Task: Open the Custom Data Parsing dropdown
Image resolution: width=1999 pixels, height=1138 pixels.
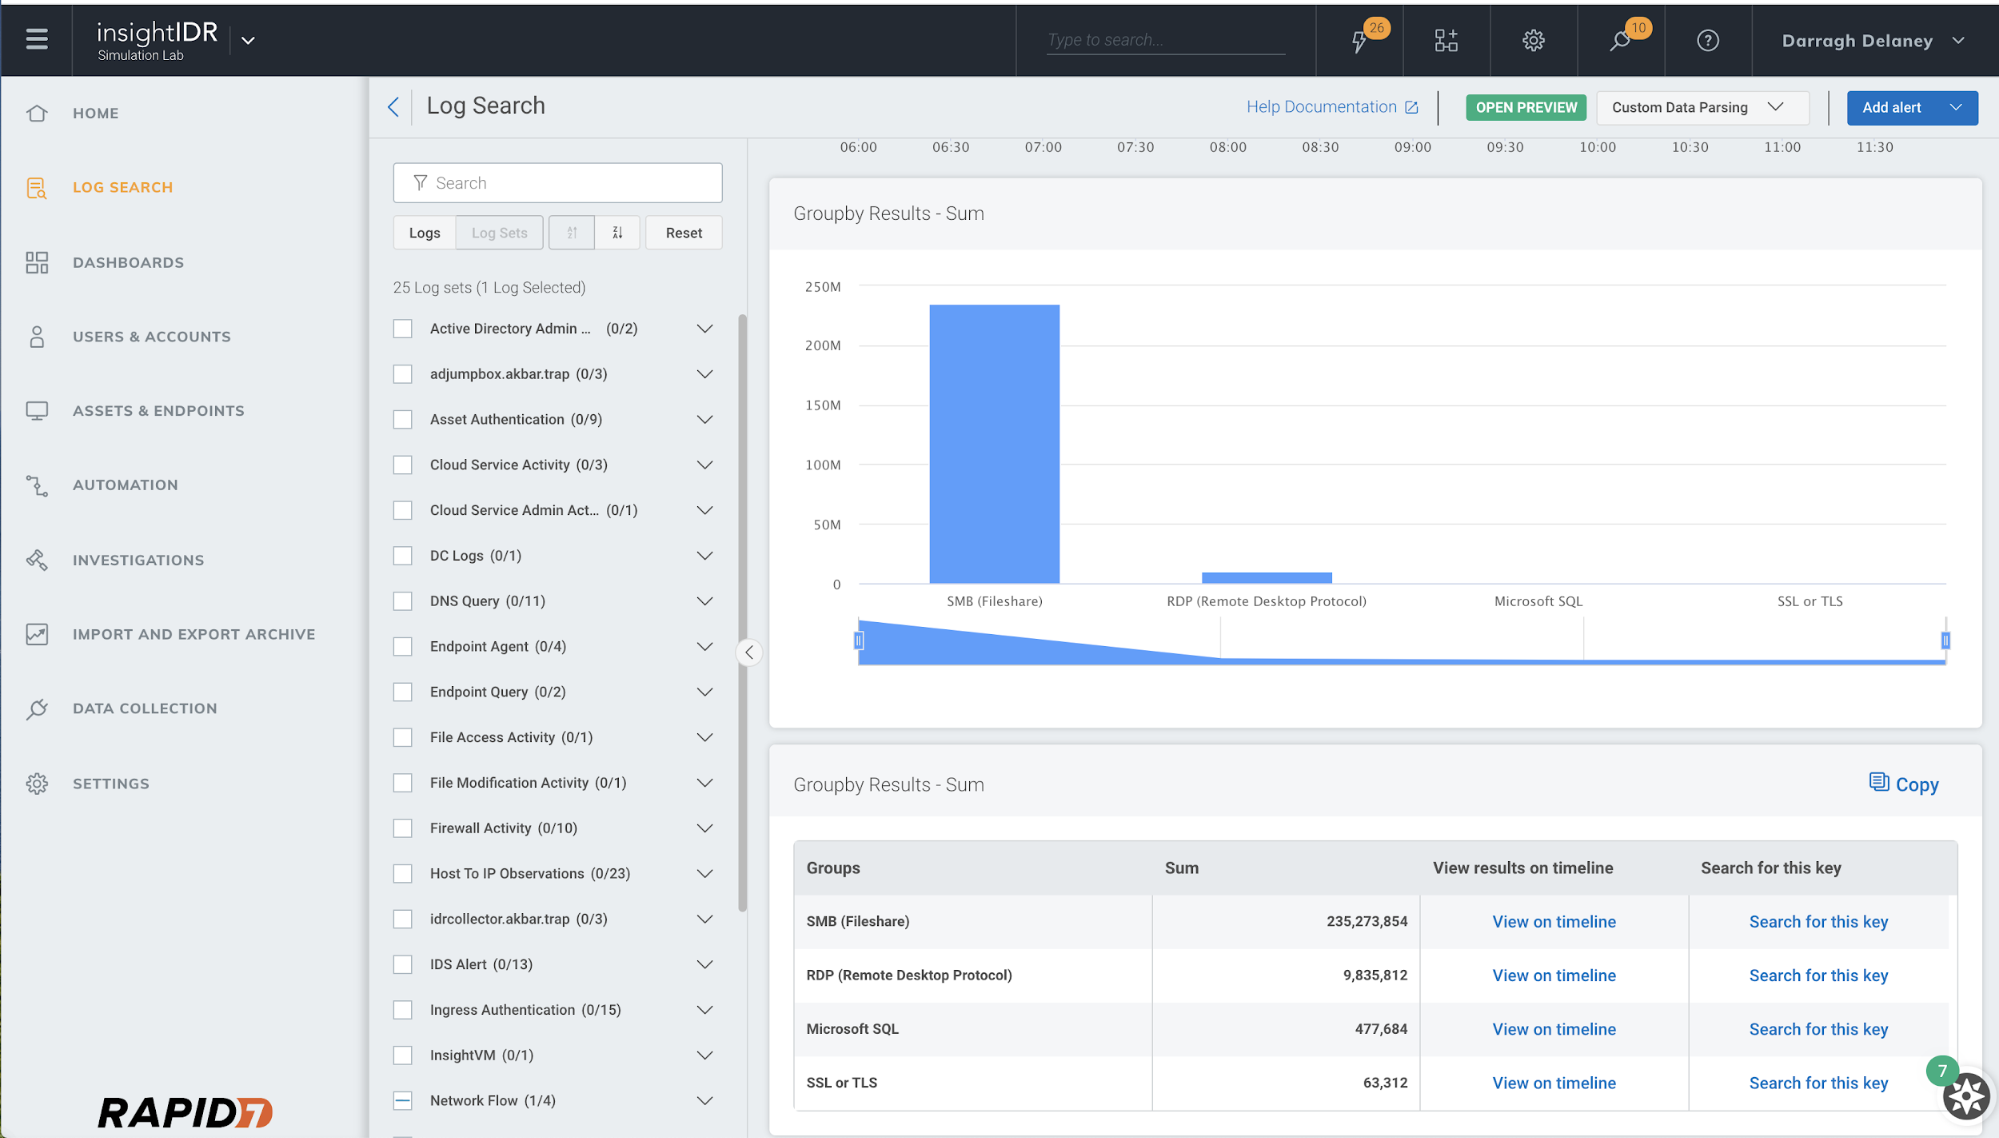Action: click(1701, 108)
